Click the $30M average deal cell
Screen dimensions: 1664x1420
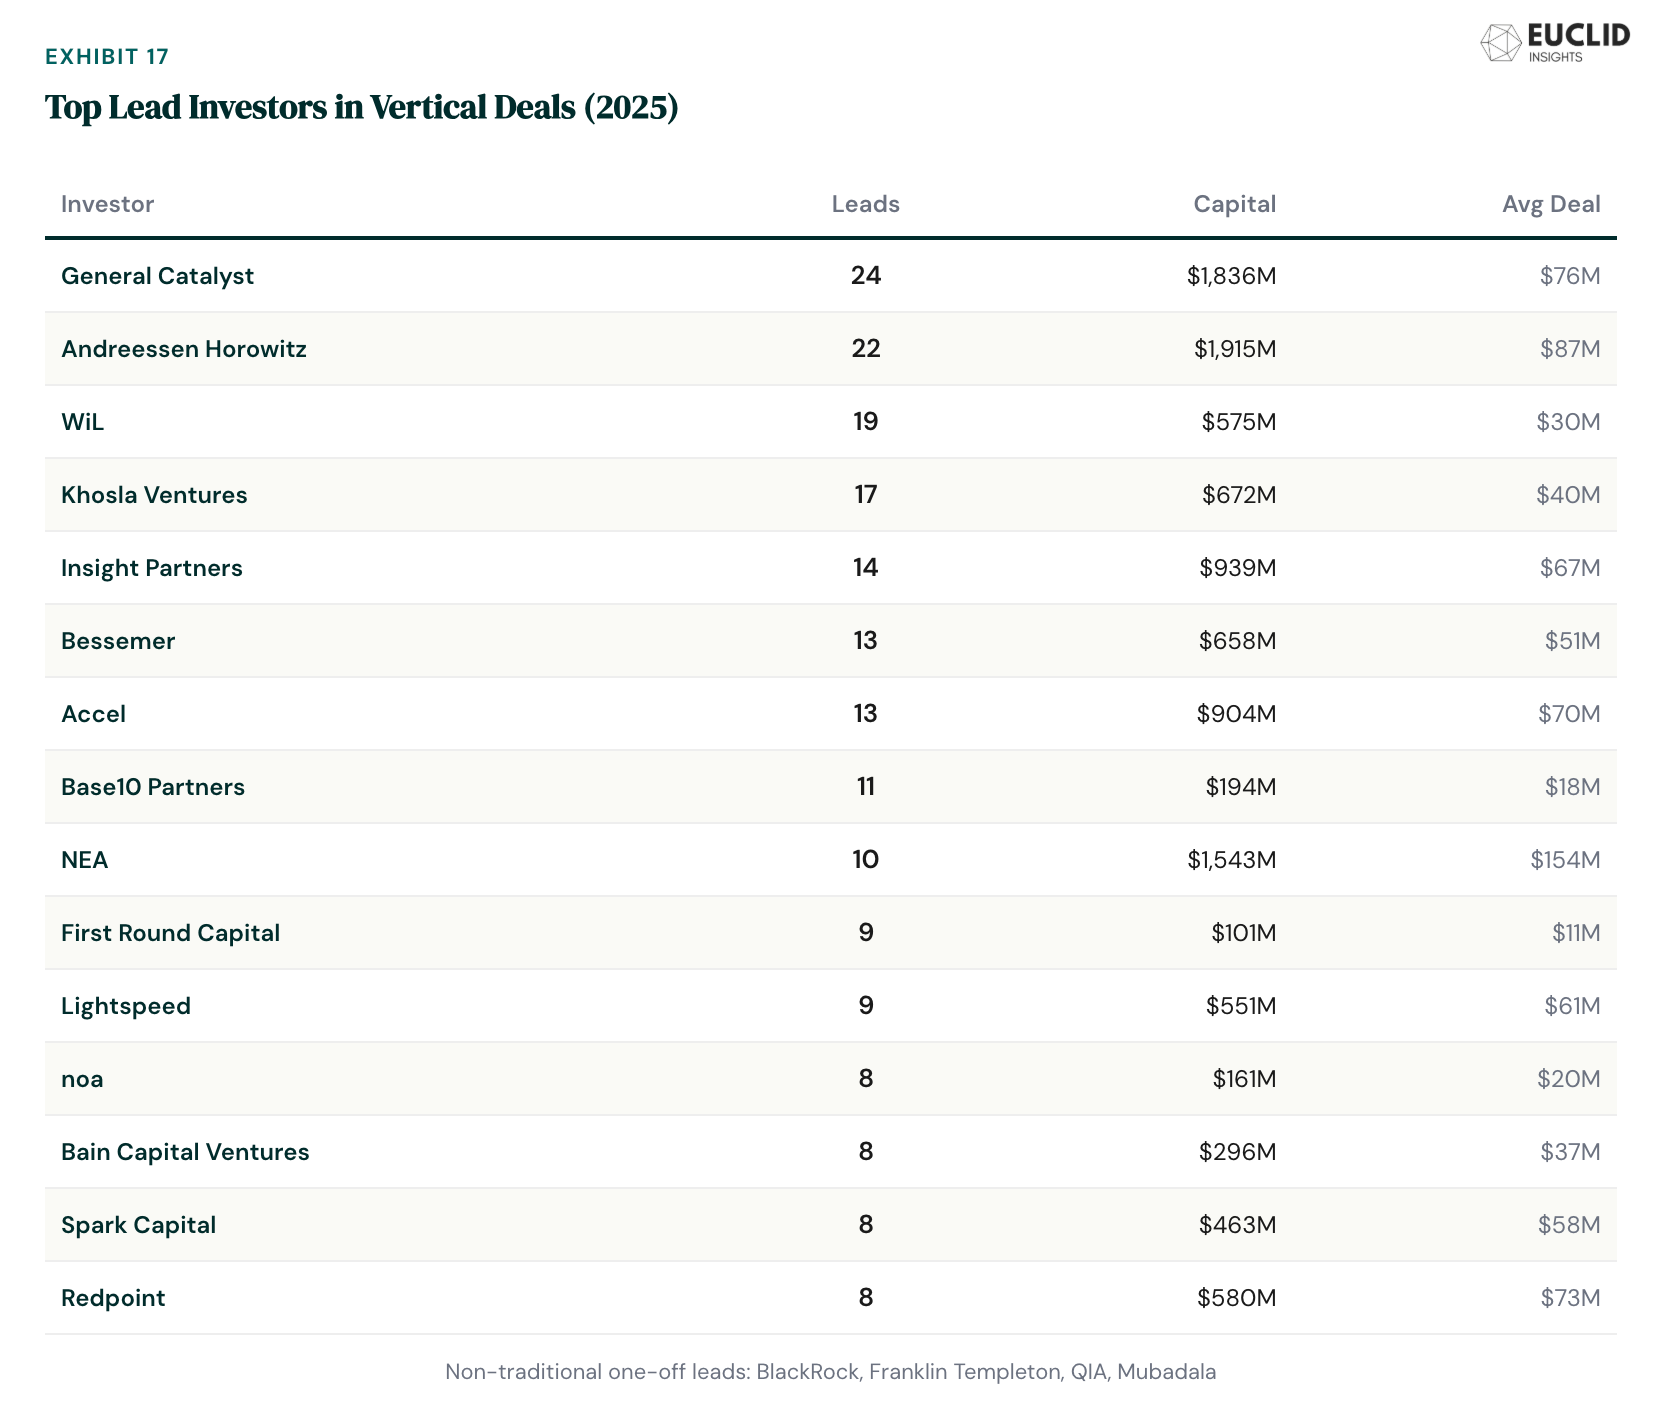1569,422
